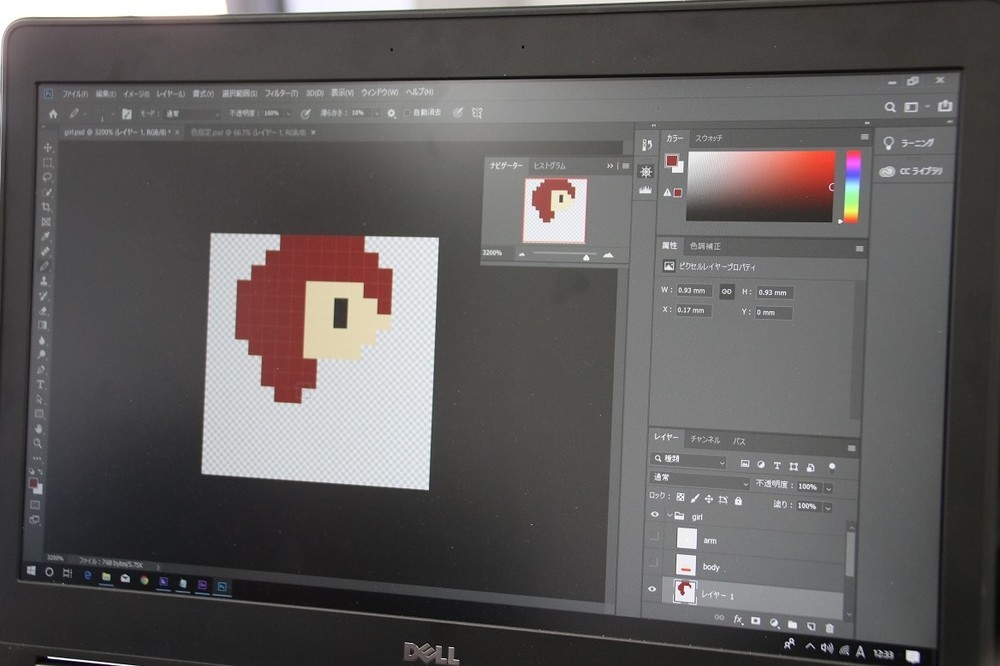The height and width of the screenshot is (666, 1000).
Task: Select the Lasso tool
Action: (x=47, y=177)
